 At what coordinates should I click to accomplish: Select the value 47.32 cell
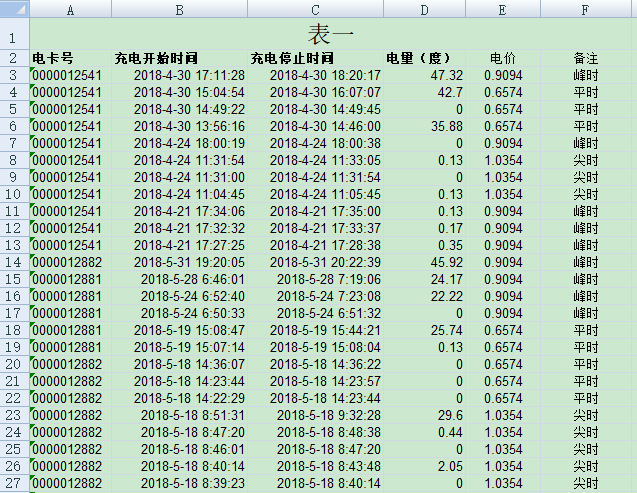(424, 75)
